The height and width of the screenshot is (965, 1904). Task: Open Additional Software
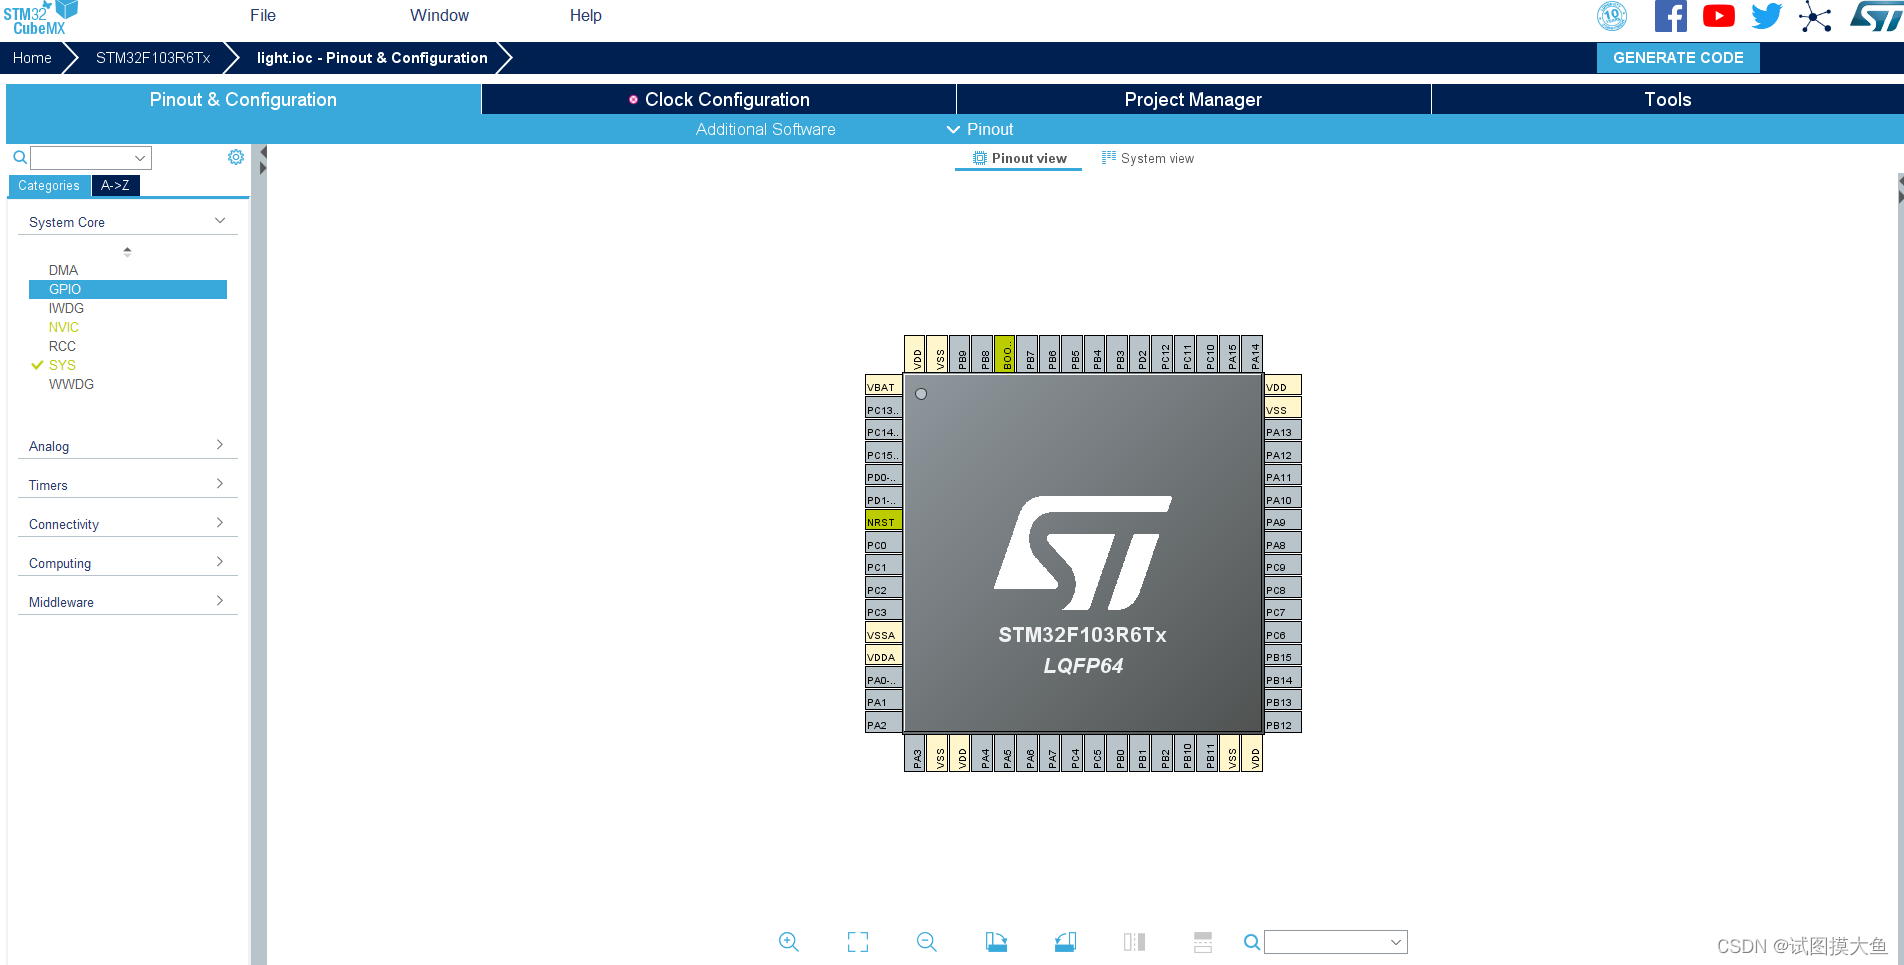click(x=766, y=129)
